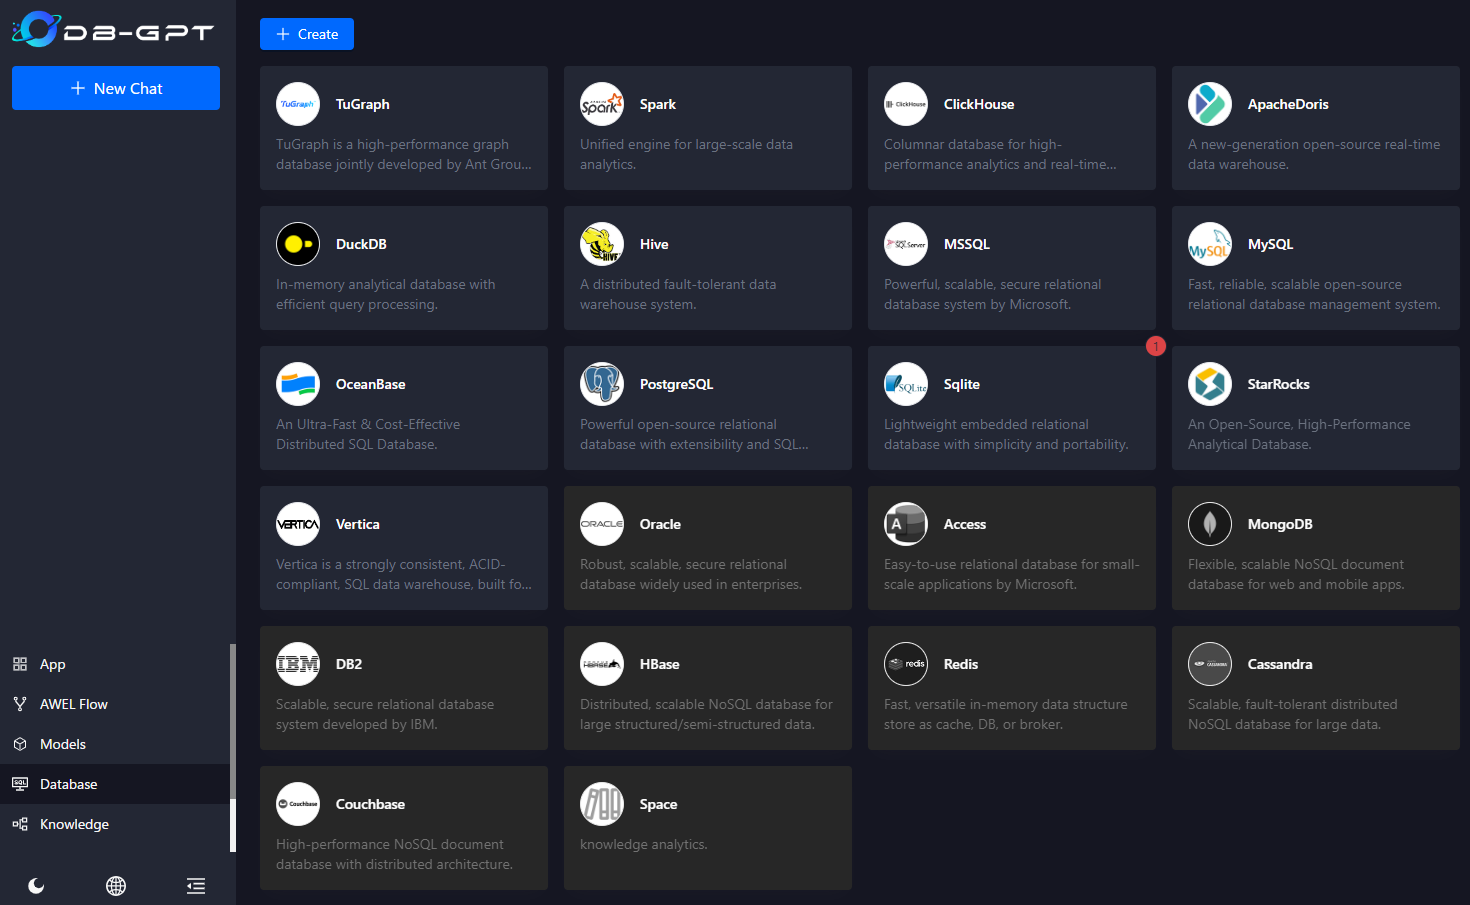Click the Redis logo icon
This screenshot has width=1470, height=905.
click(x=906, y=664)
